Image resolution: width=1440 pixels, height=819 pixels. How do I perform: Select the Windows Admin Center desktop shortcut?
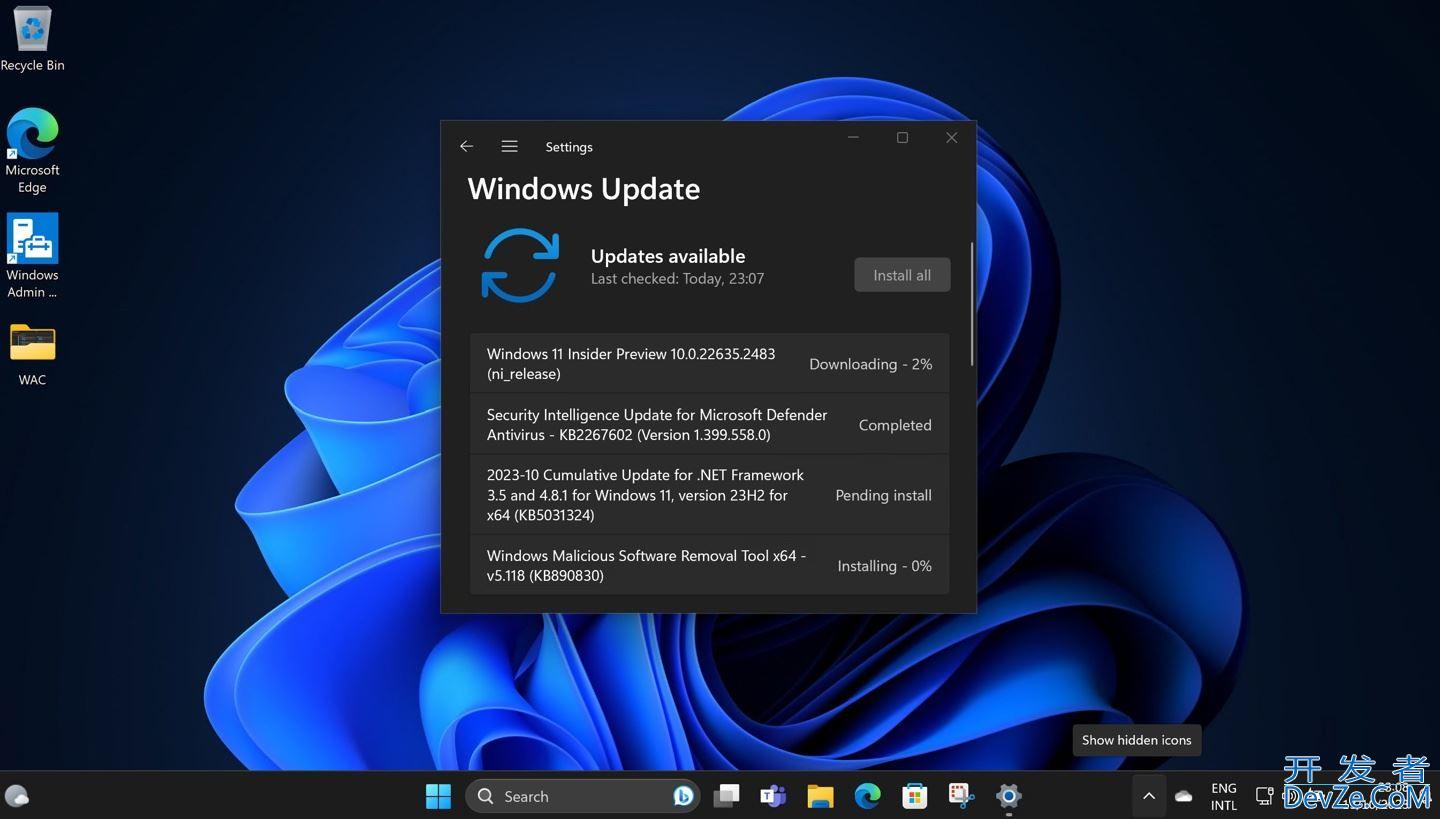coord(32,256)
